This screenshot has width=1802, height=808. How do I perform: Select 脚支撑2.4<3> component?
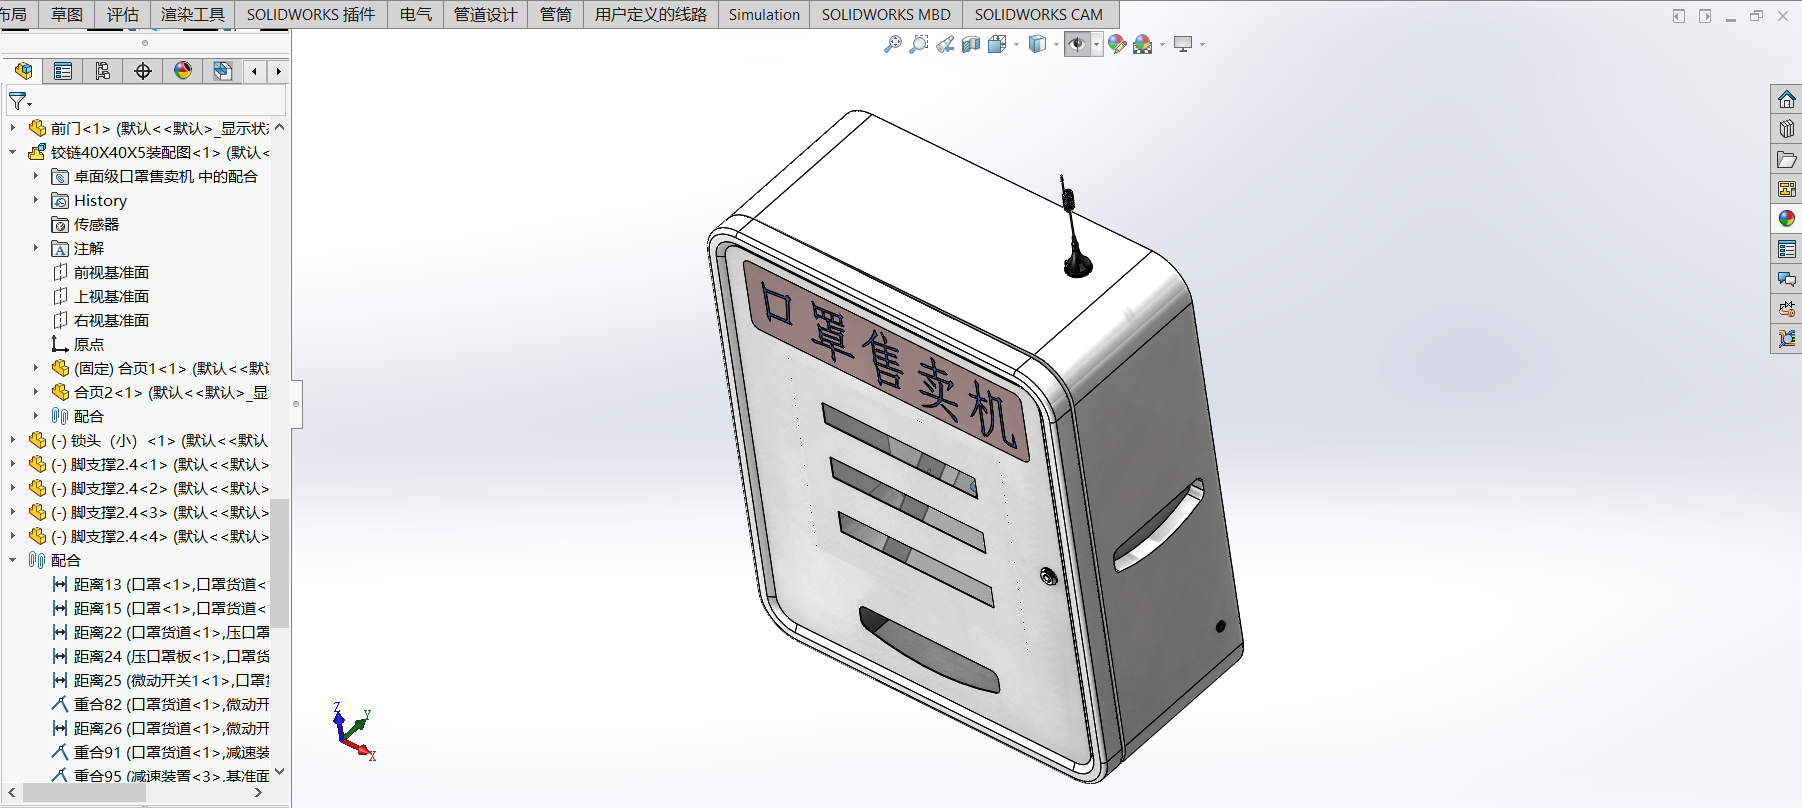click(x=160, y=512)
